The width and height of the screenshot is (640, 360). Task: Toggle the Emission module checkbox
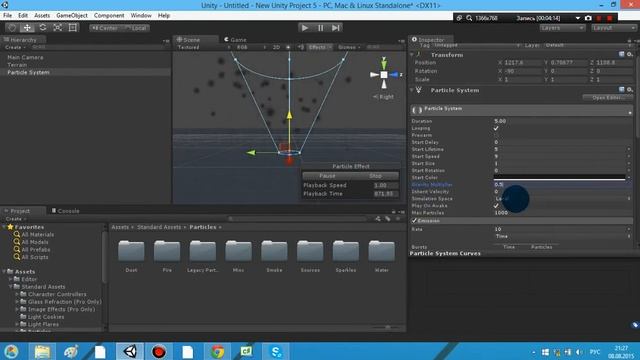(x=414, y=220)
